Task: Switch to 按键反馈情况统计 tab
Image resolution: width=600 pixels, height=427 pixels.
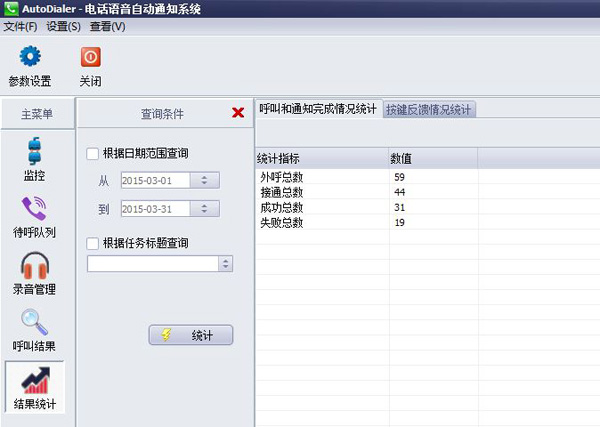Action: (x=429, y=110)
